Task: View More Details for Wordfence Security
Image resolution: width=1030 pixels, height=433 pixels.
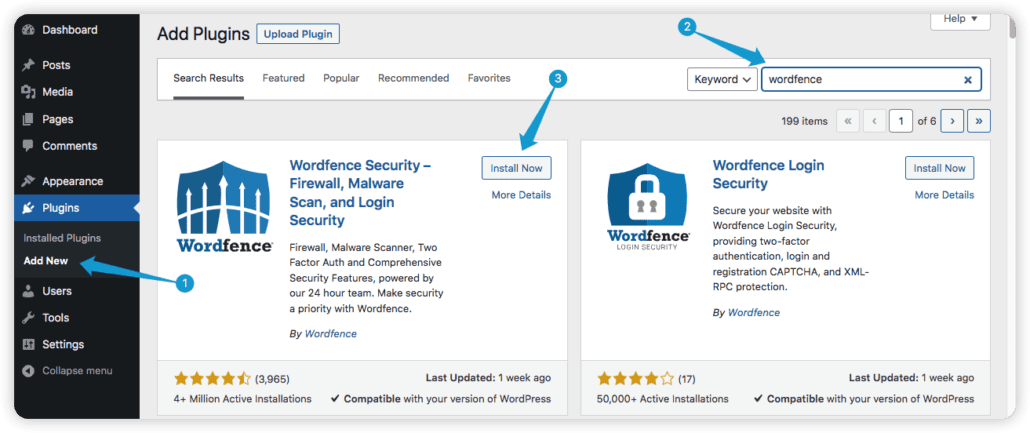Action: pos(521,195)
